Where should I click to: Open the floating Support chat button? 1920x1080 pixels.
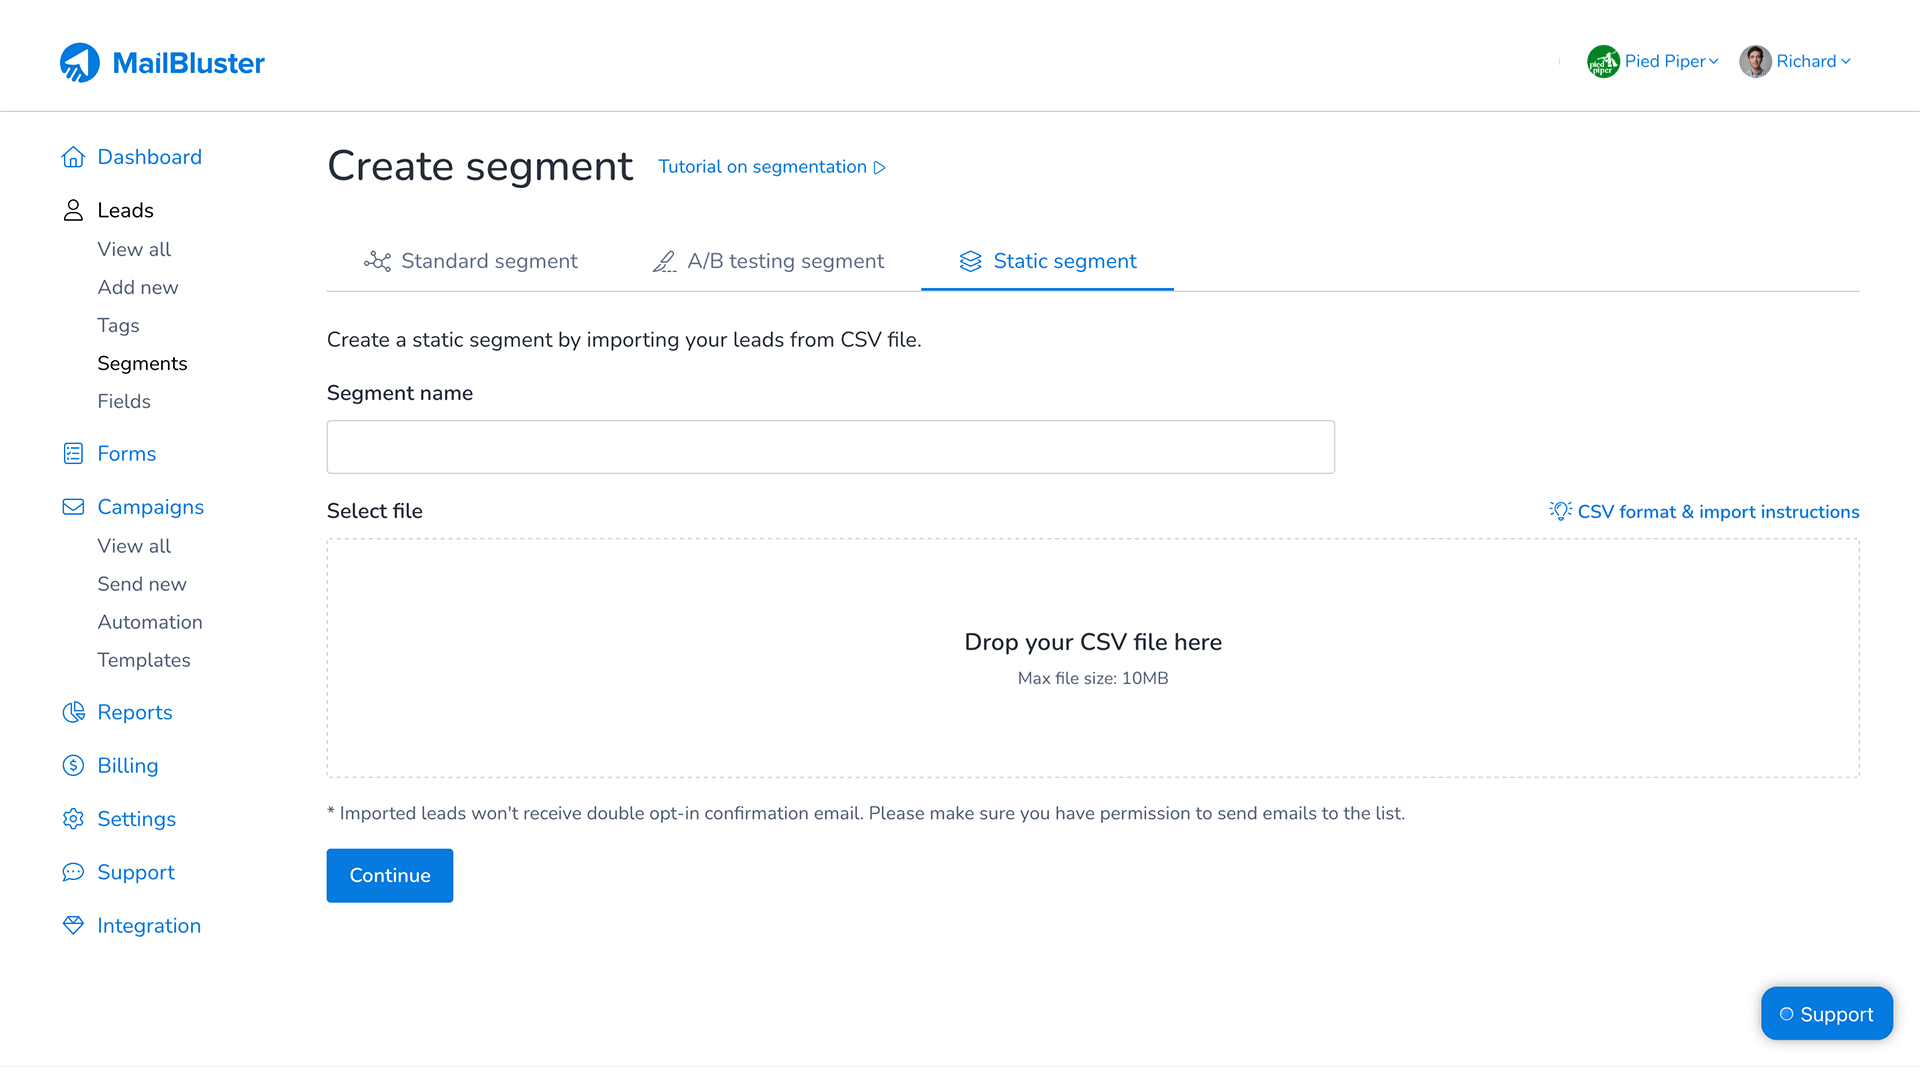[x=1826, y=1014]
